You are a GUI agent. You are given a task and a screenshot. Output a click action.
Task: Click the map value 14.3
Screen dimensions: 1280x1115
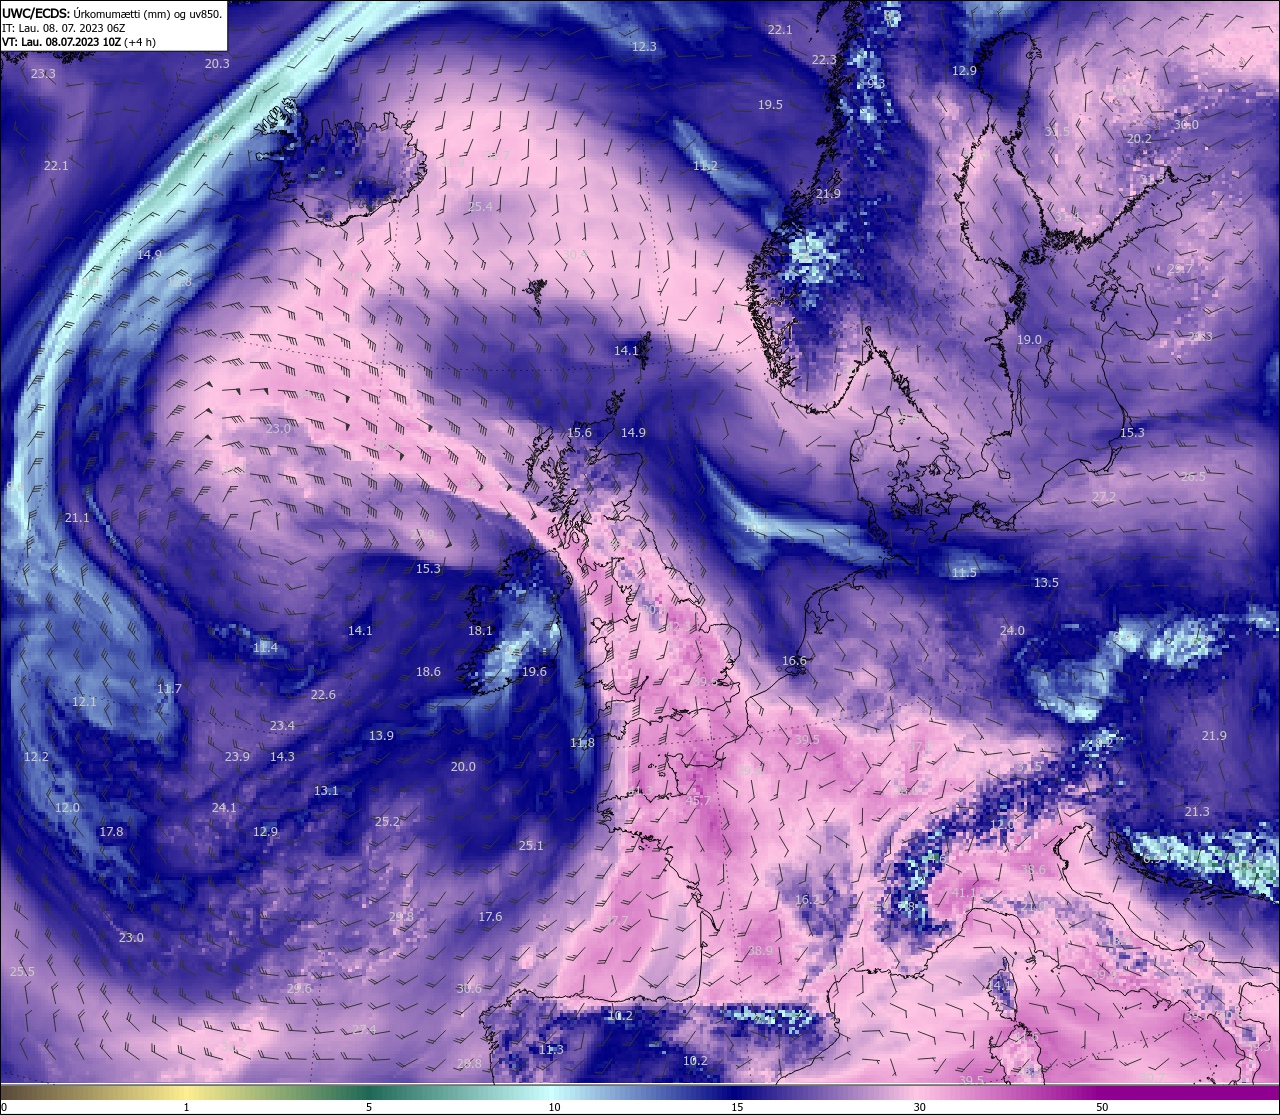pyautogui.click(x=282, y=757)
